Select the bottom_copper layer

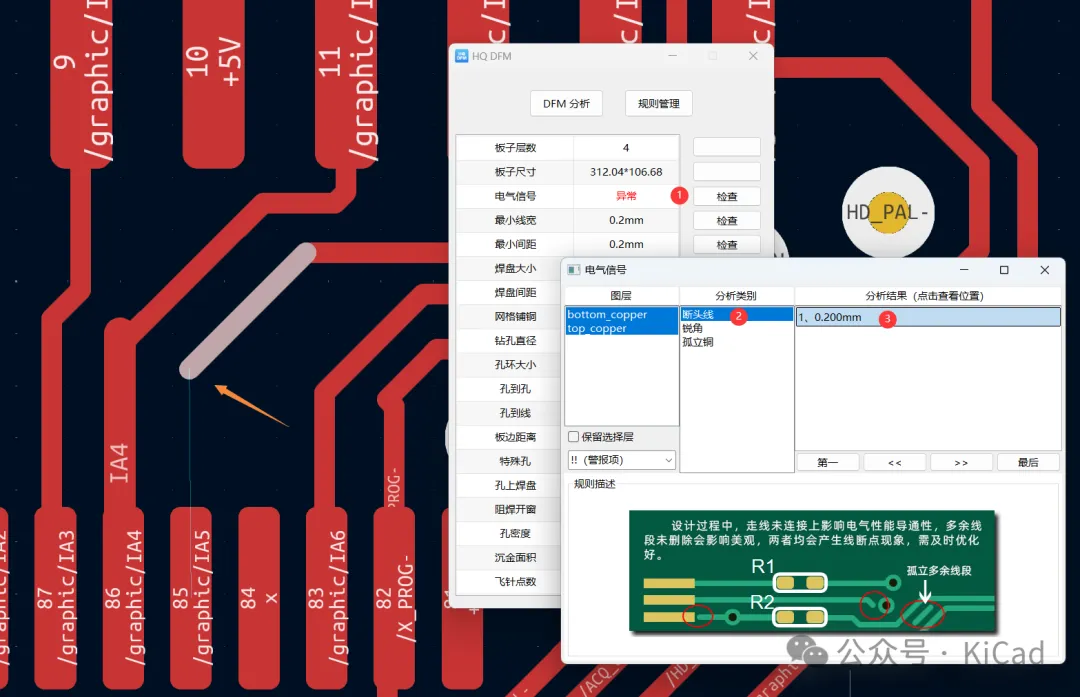tap(607, 315)
